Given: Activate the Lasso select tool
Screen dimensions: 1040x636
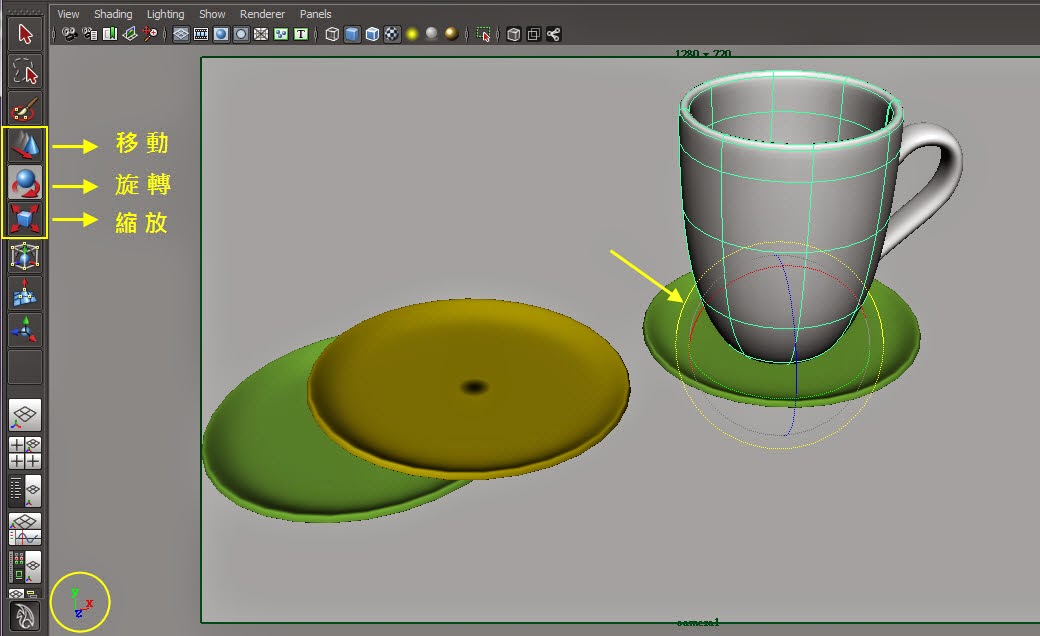Looking at the screenshot, I should tap(25, 72).
